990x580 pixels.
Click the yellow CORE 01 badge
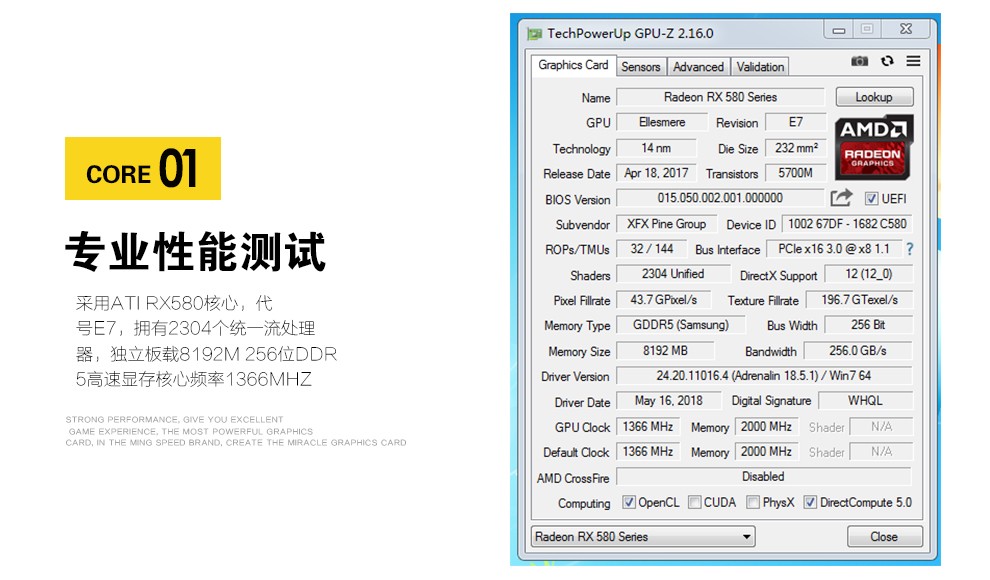[143, 169]
